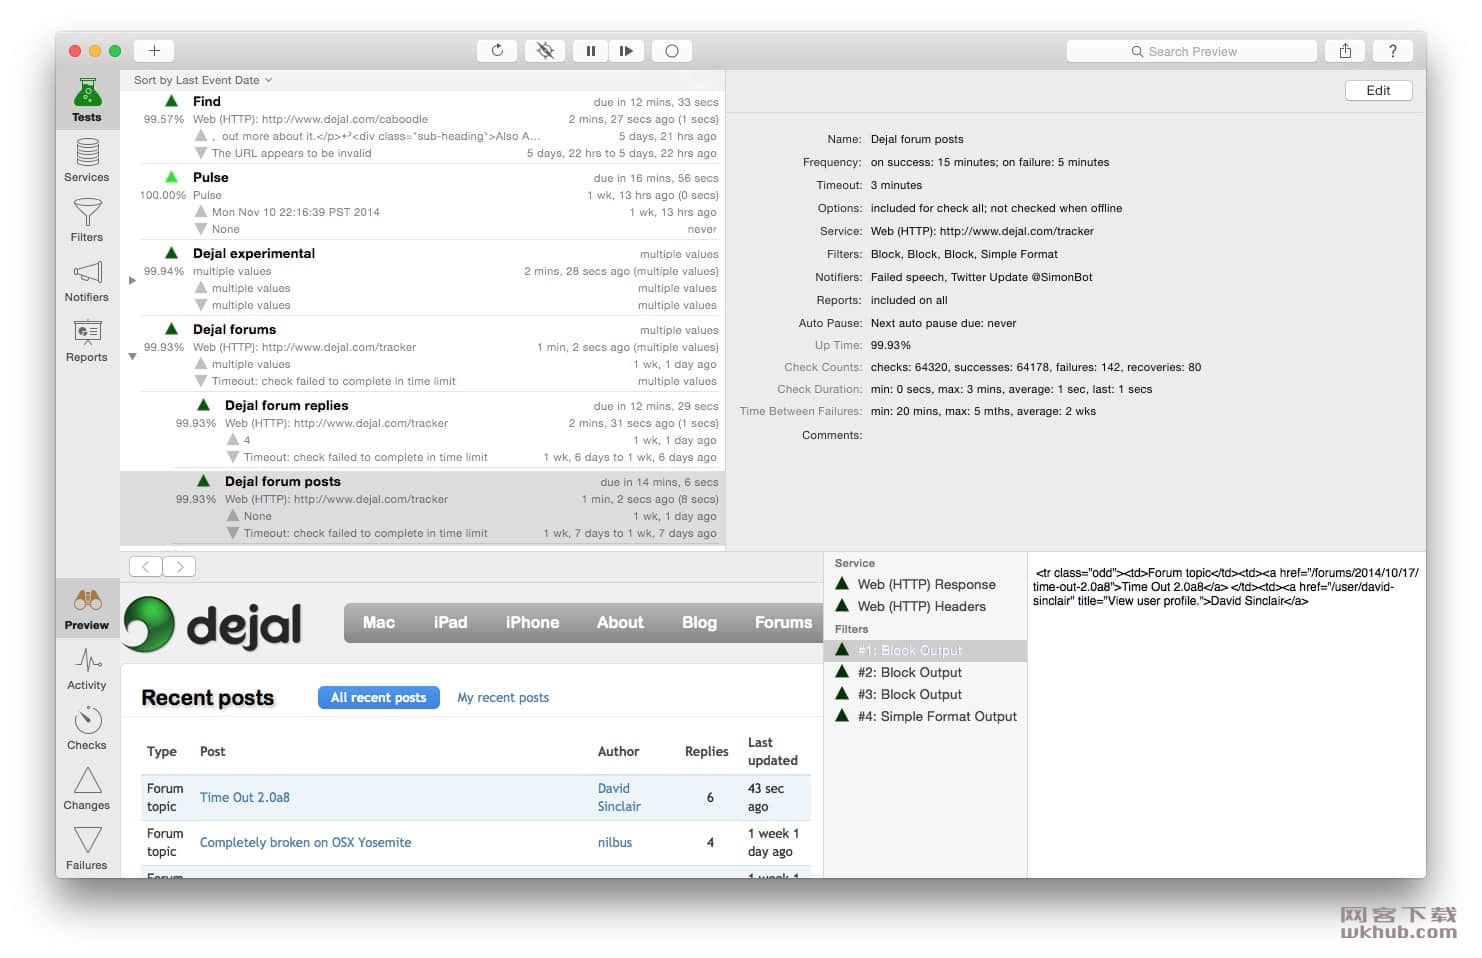1482x958 pixels.
Task: Select the Tests sidebar icon
Action: (87, 100)
